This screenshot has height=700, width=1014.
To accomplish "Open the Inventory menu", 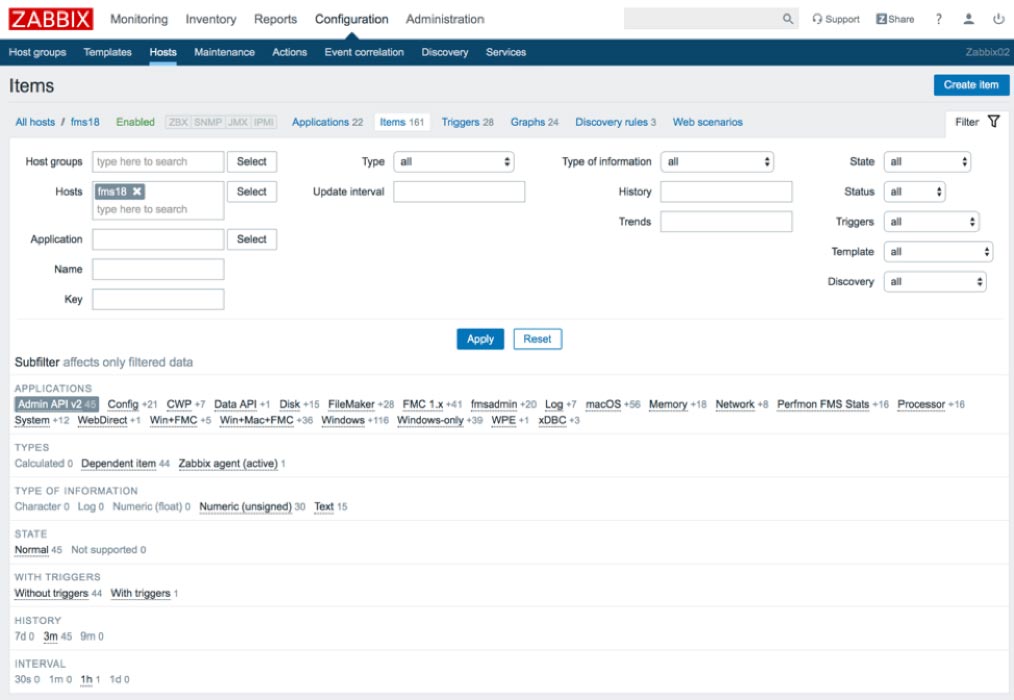I will 211,19.
